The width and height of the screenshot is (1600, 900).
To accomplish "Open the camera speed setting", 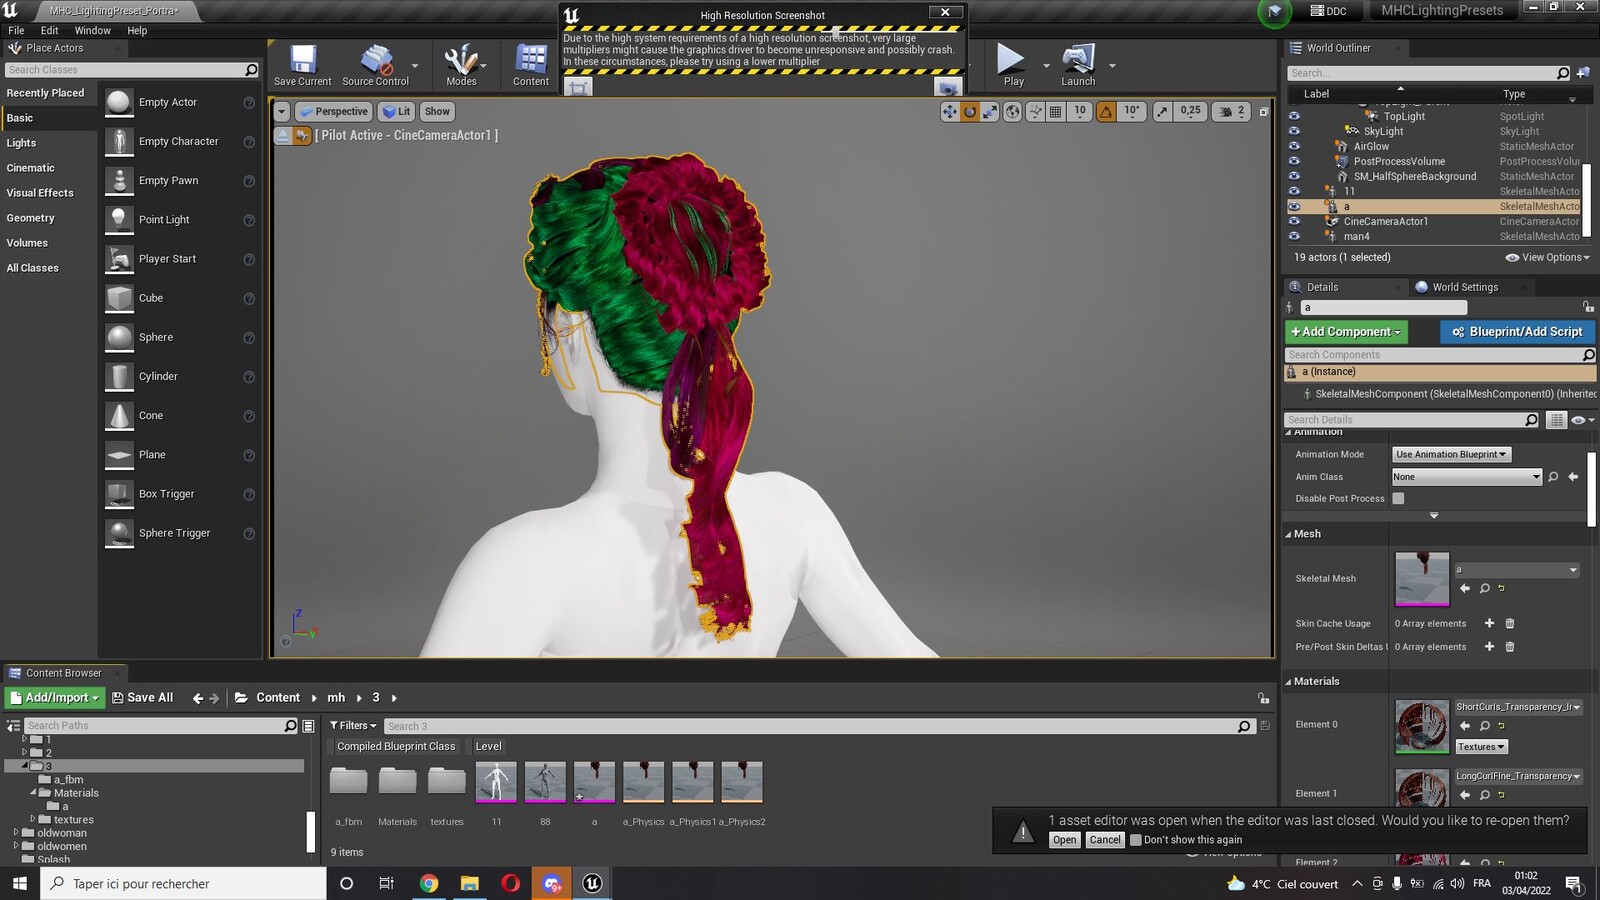I will 1232,112.
